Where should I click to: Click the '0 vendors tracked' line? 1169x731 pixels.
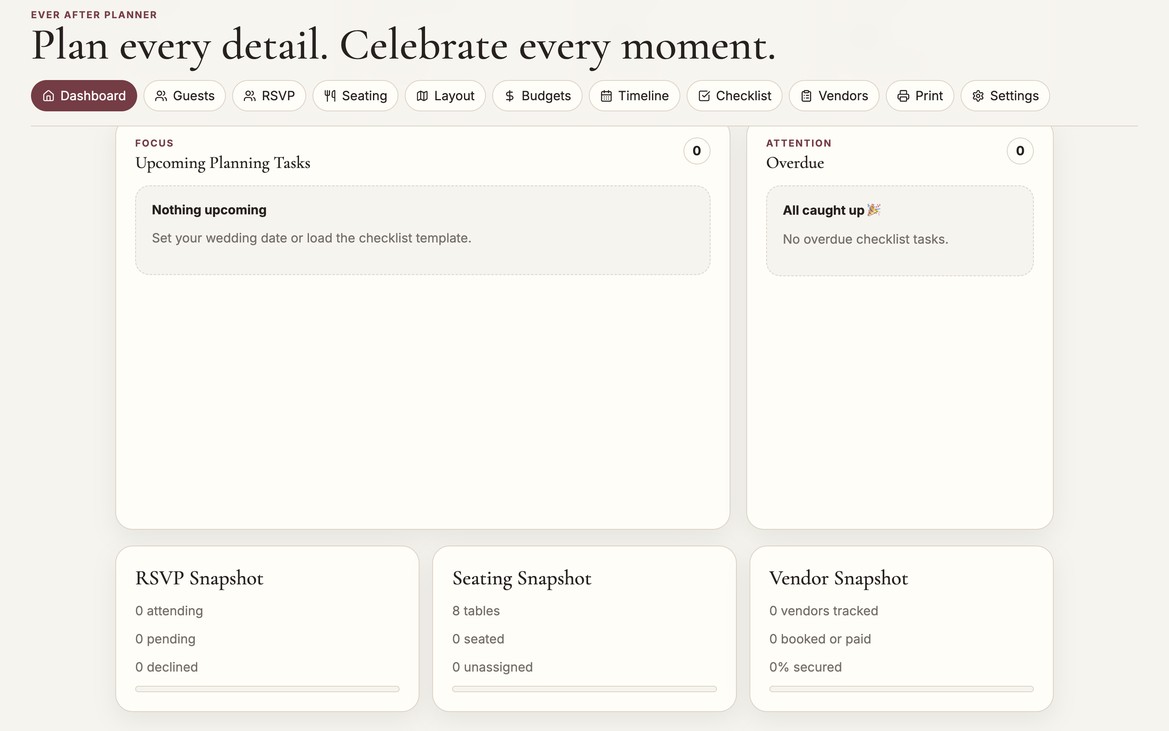tap(824, 611)
